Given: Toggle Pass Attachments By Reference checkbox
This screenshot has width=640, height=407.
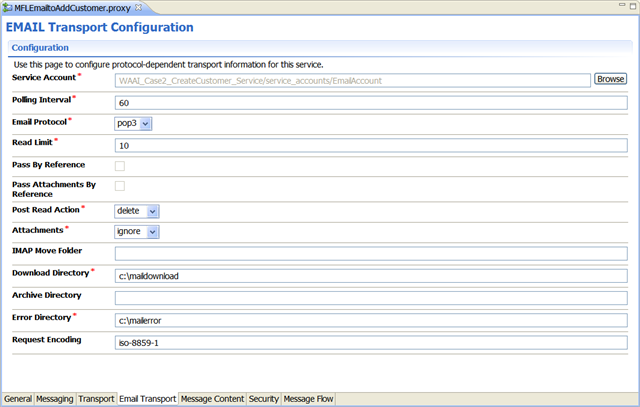Looking at the screenshot, I should coord(120,186).
